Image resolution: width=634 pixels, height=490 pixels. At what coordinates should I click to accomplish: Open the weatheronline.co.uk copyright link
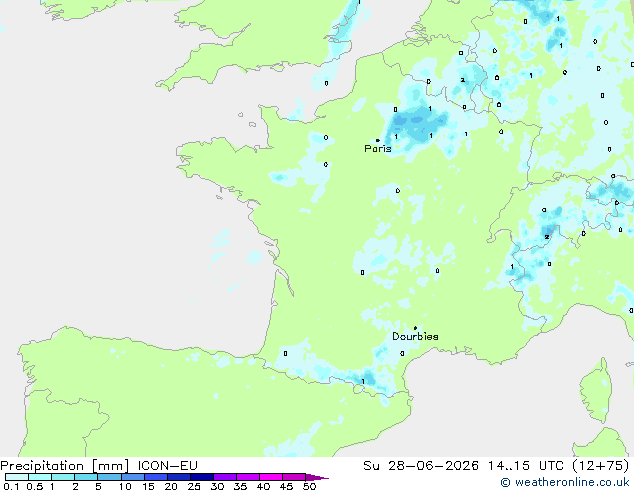click(564, 482)
